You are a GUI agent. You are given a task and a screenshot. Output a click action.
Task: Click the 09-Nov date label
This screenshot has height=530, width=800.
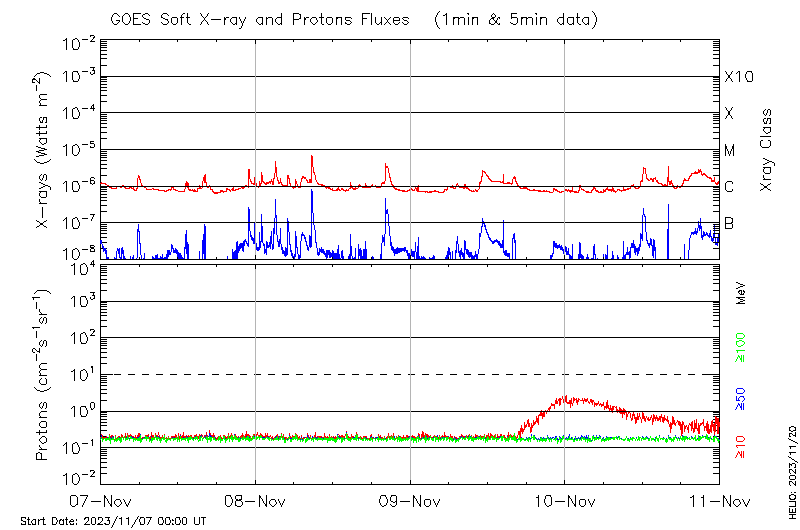tap(410, 501)
